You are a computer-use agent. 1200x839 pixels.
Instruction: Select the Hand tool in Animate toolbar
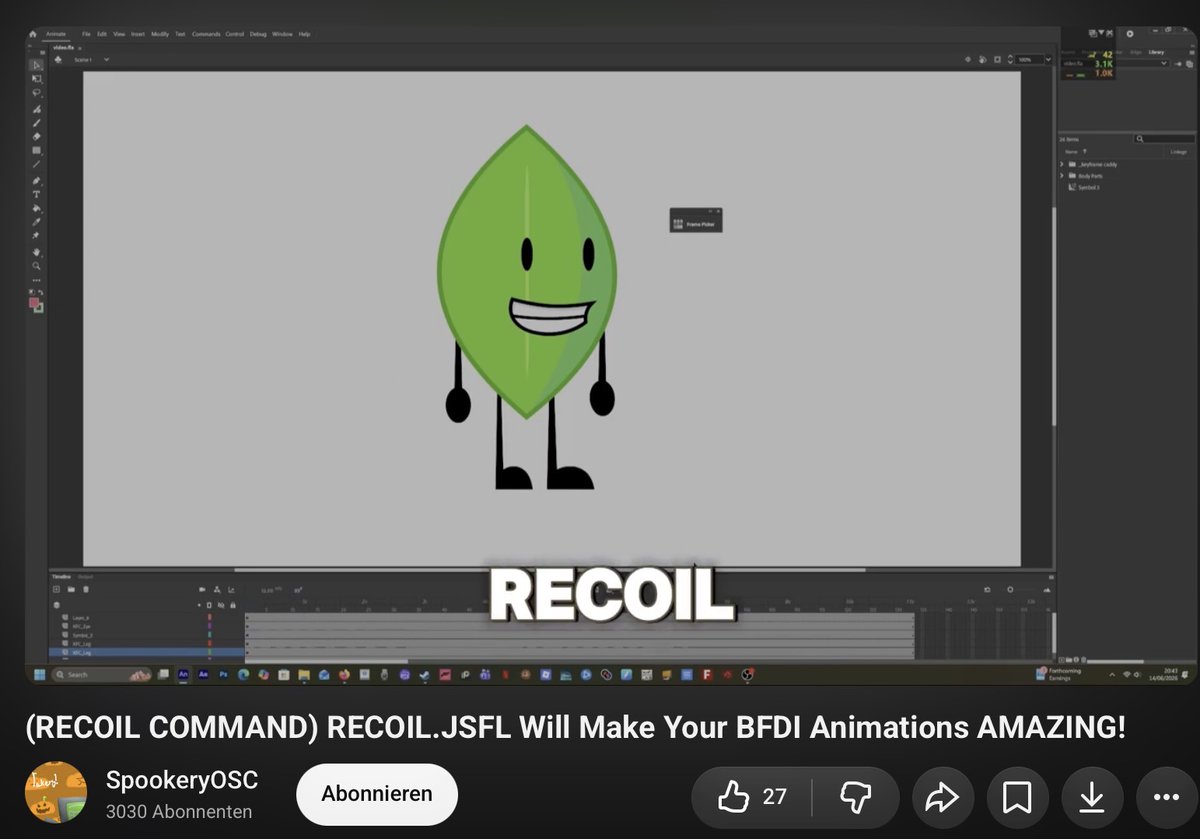click(37, 252)
